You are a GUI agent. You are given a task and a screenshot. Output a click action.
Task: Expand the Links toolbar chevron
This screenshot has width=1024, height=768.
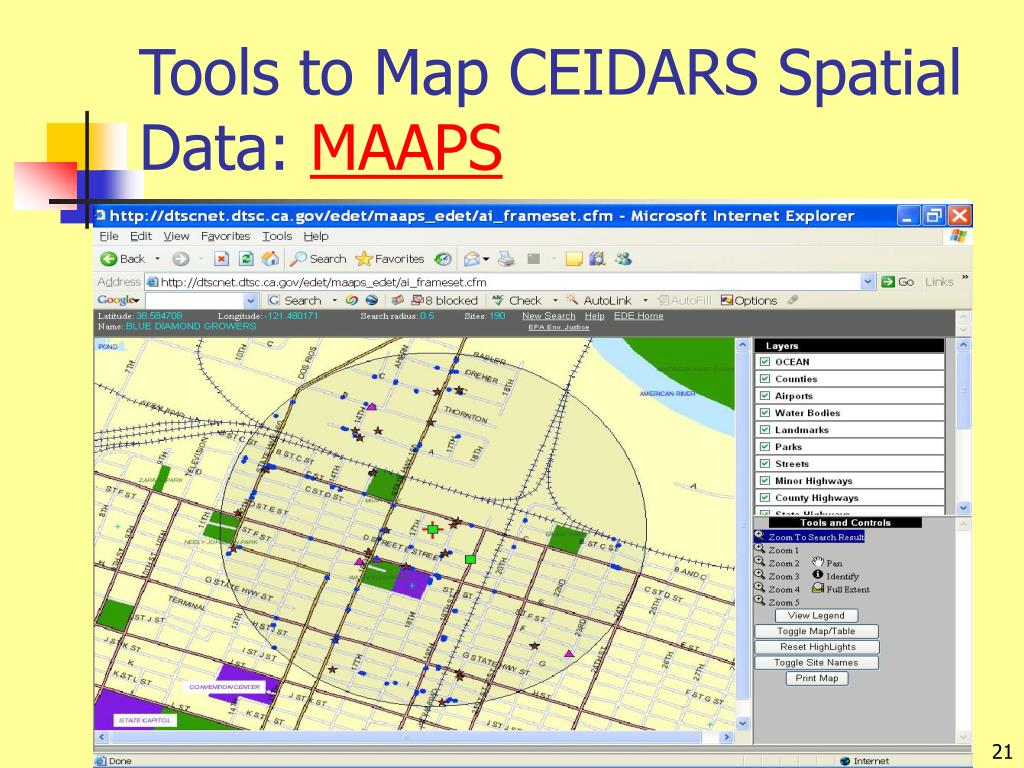tap(965, 278)
